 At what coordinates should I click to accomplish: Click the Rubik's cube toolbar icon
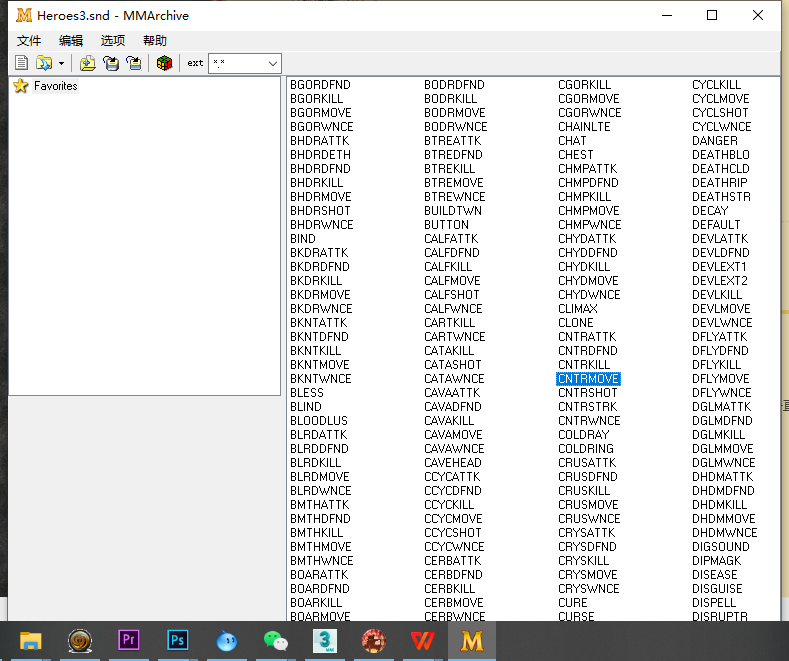coord(164,63)
